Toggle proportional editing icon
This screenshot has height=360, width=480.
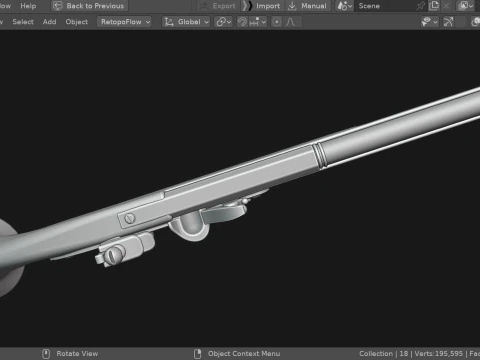[276, 22]
